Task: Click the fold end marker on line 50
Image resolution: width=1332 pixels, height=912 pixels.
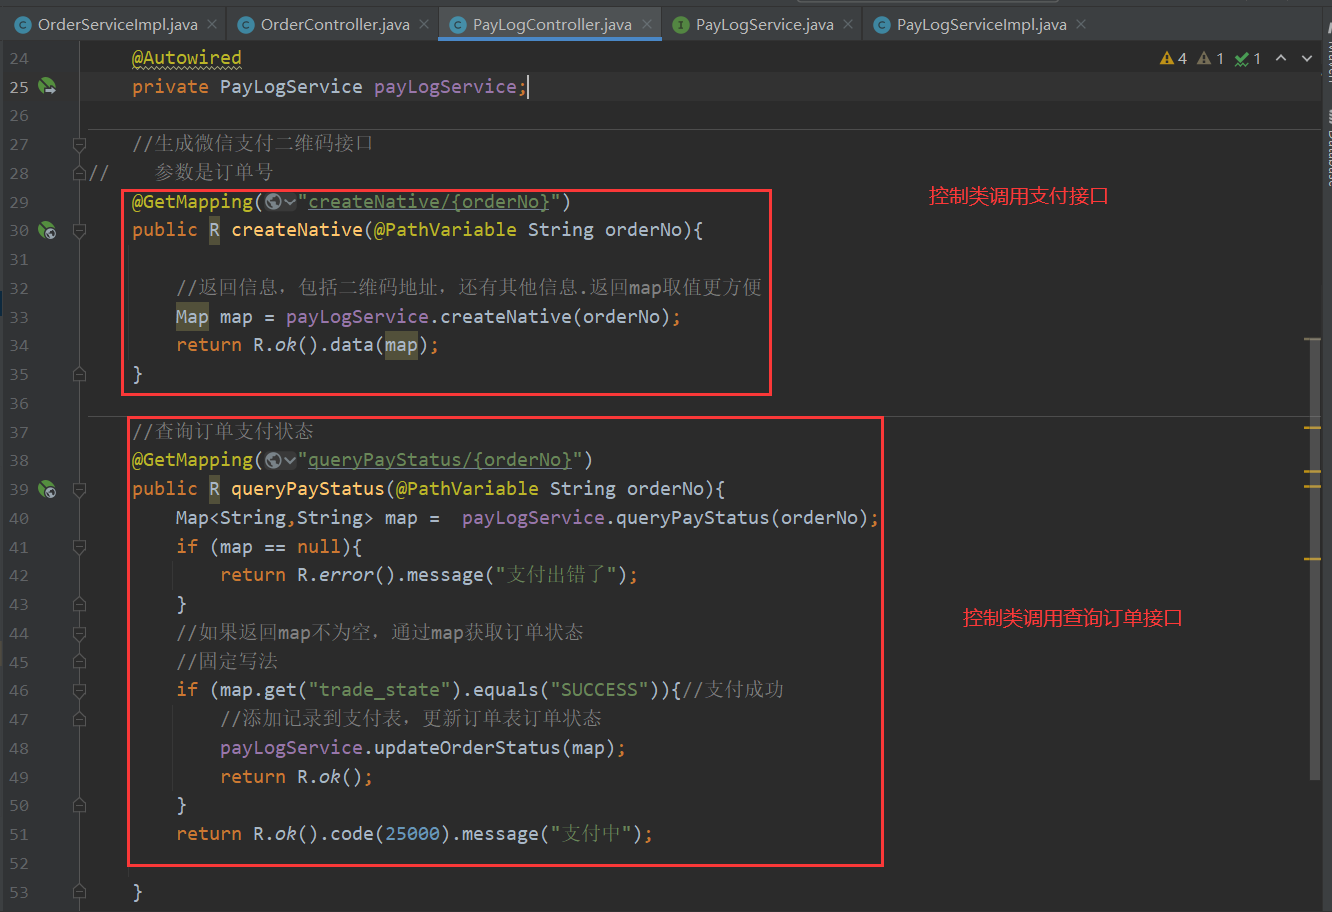Action: (x=79, y=806)
